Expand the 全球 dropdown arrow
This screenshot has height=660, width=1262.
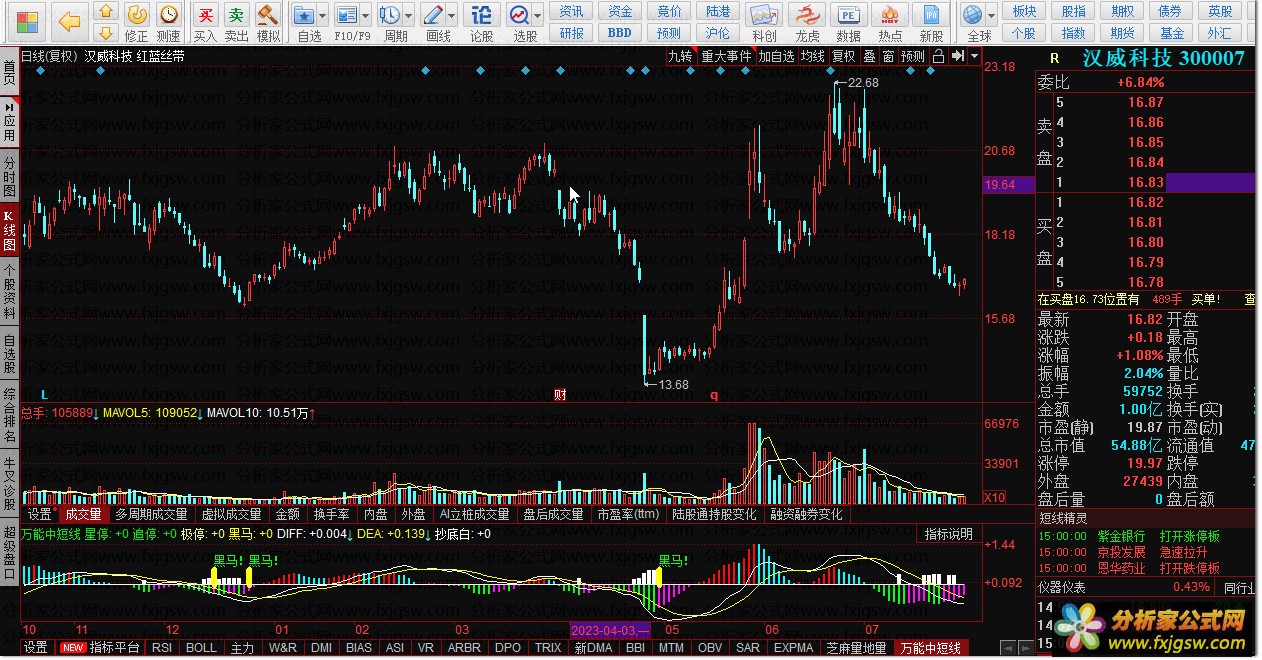tap(992, 17)
